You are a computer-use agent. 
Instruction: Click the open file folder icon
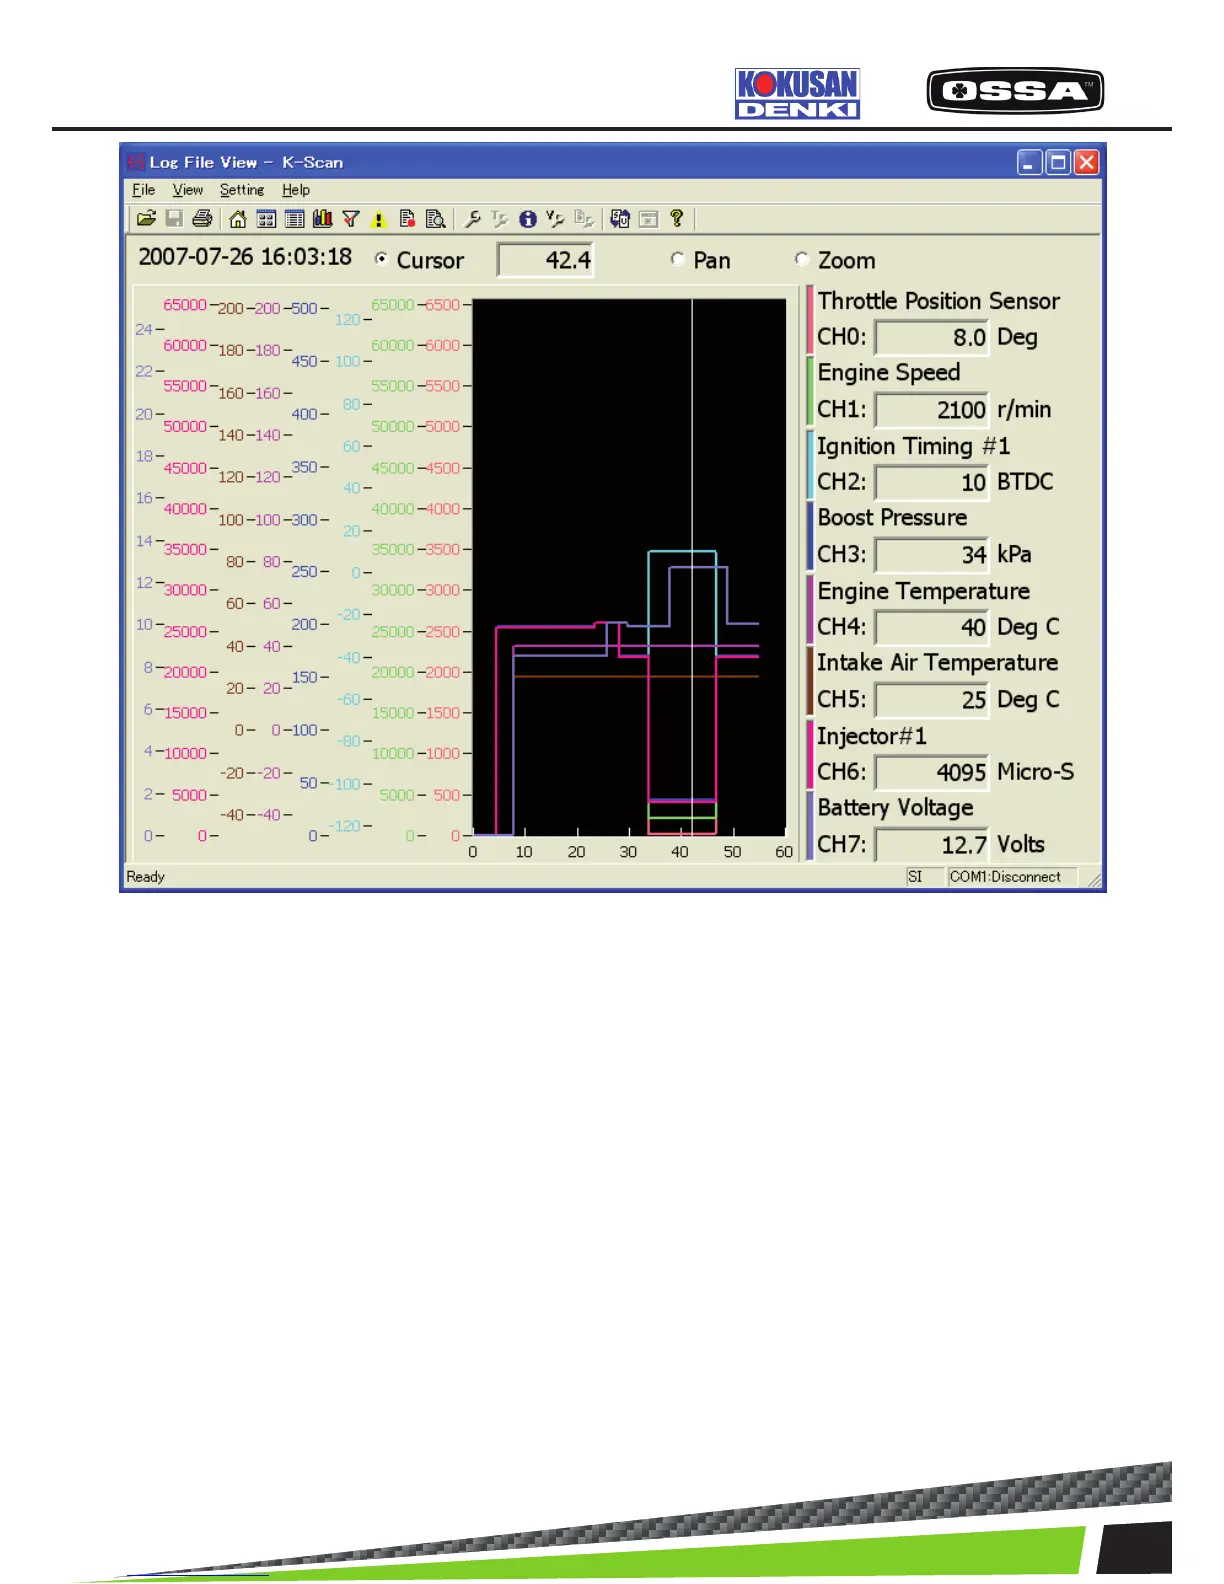click(146, 218)
